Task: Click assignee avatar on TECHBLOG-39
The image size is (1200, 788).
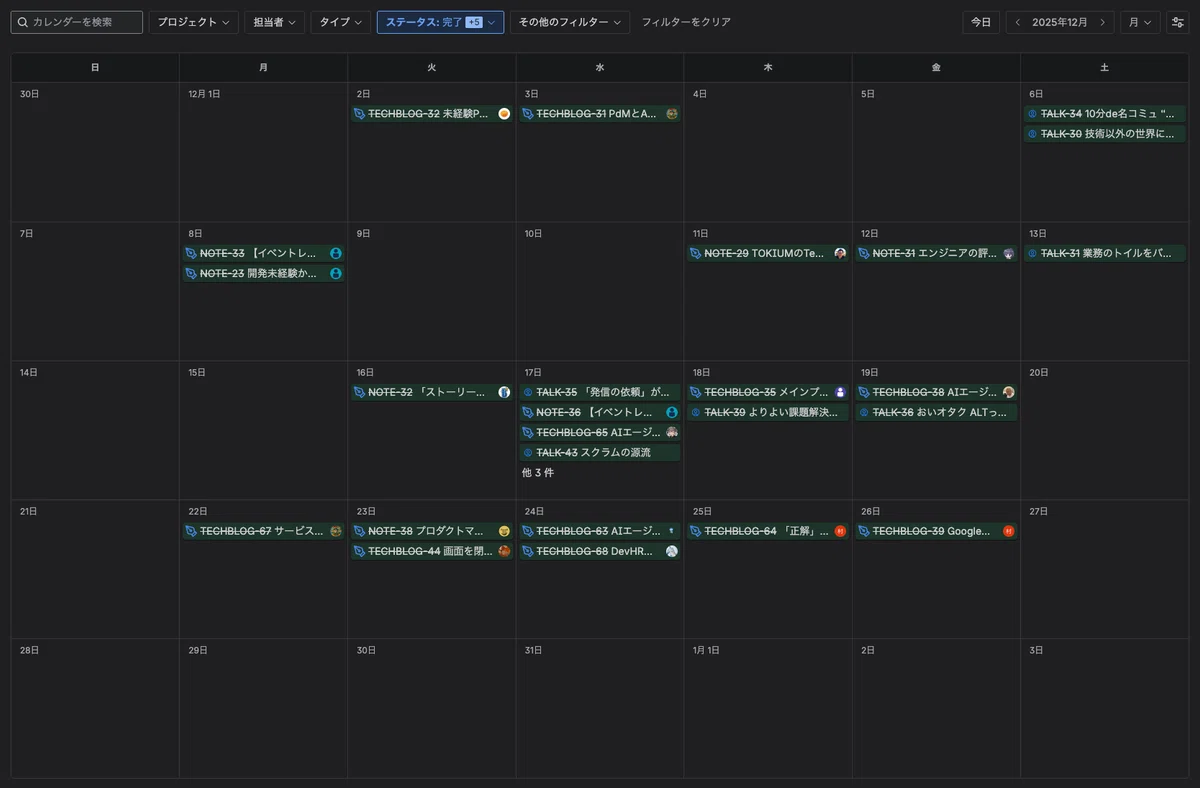Action: click(1008, 531)
